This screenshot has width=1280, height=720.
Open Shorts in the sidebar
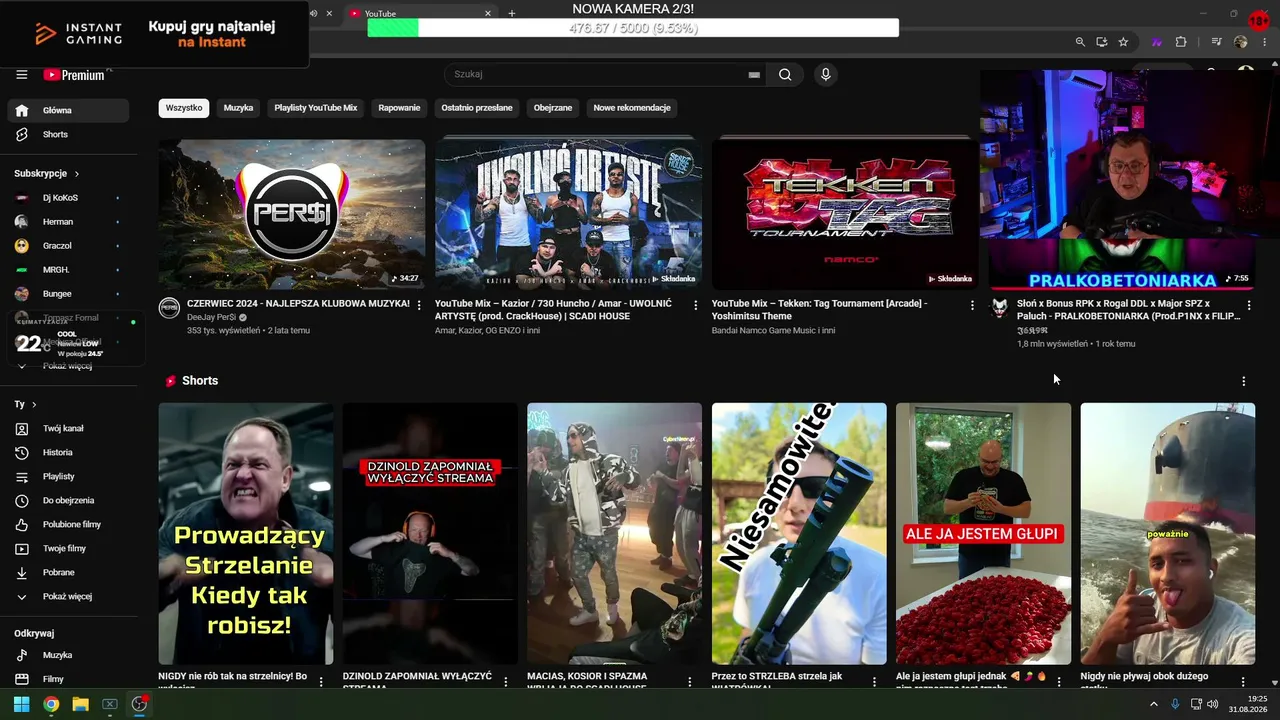68,134
